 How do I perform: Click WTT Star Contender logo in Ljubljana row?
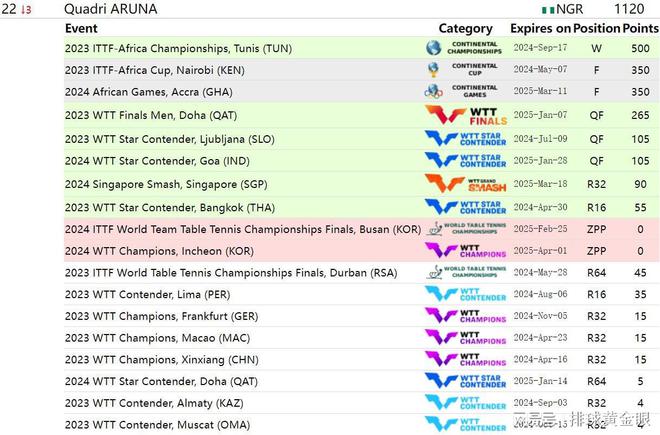pos(465,139)
